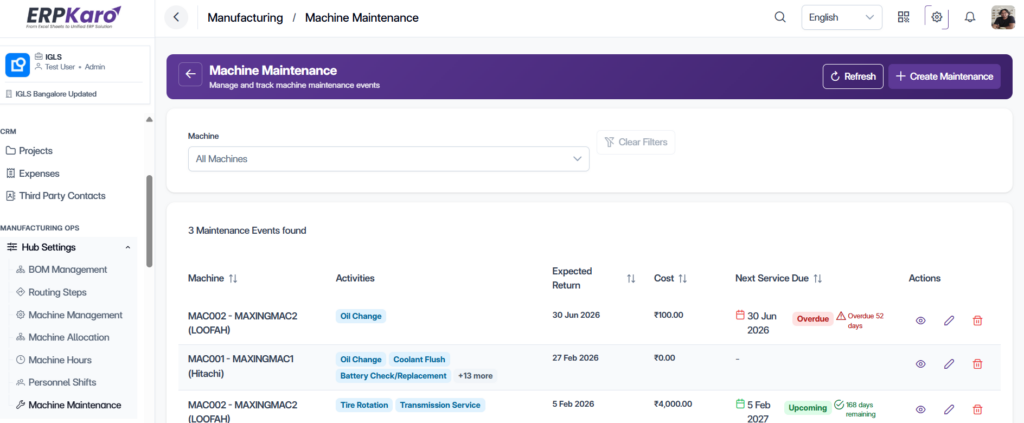Sort table by Expected Return column
Image resolution: width=1024 pixels, height=423 pixels.
[631, 279]
